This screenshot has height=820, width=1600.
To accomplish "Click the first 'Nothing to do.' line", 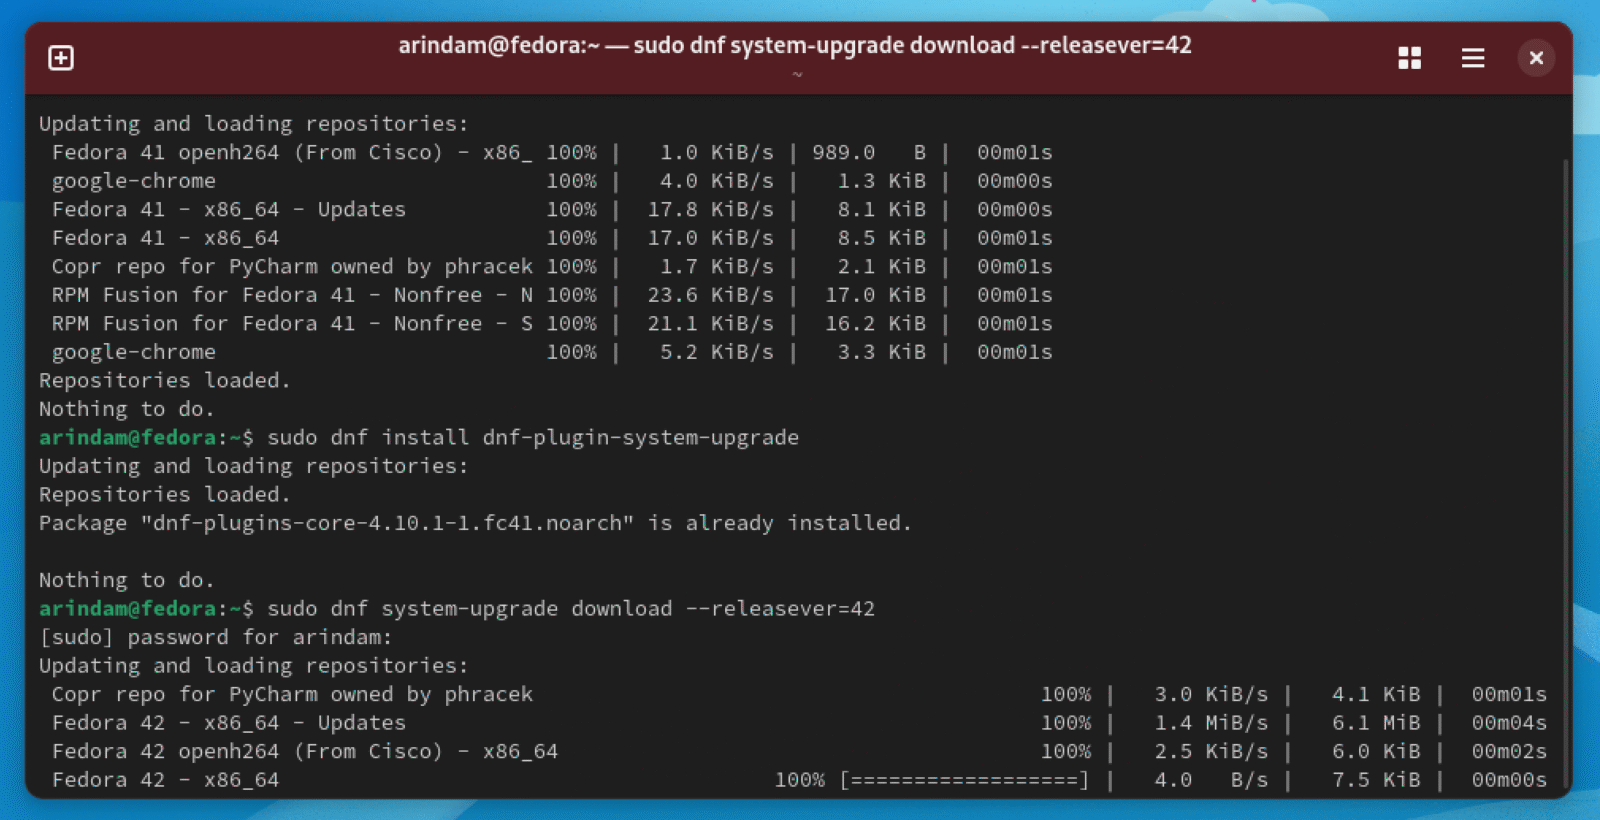I will point(127,409).
